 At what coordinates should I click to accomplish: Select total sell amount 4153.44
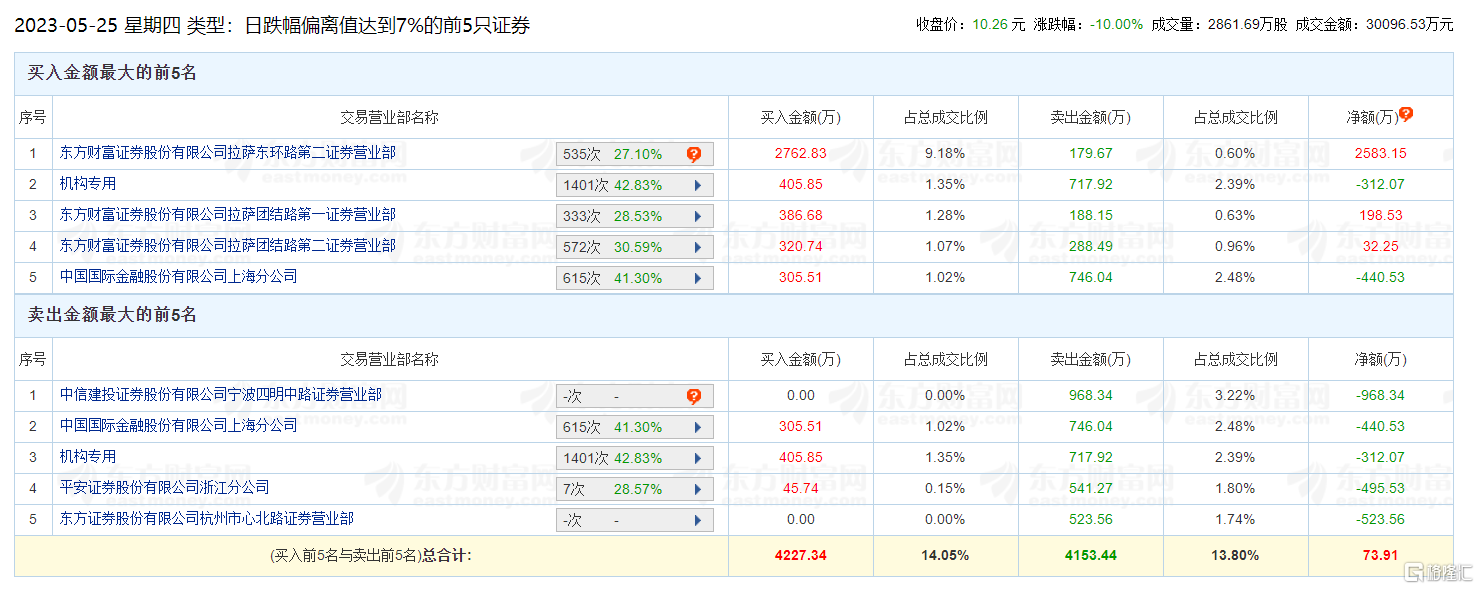(x=1090, y=556)
